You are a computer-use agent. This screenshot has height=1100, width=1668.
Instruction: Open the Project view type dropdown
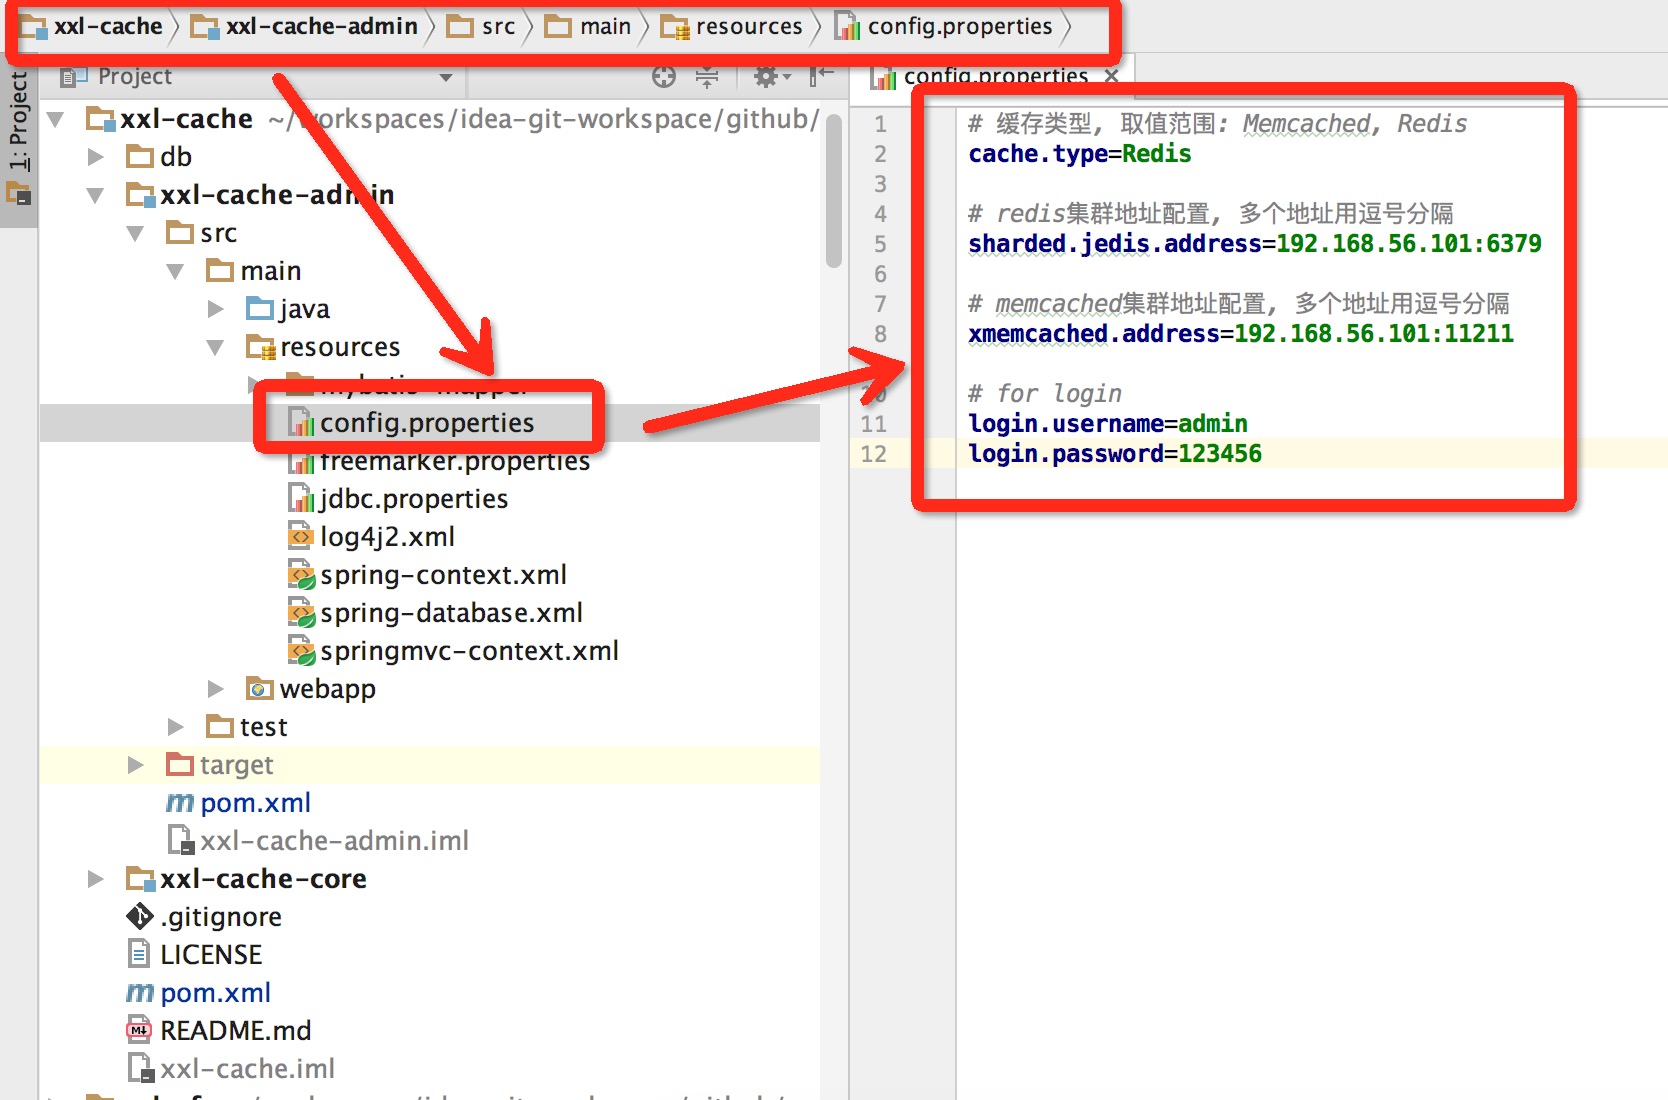pos(446,77)
